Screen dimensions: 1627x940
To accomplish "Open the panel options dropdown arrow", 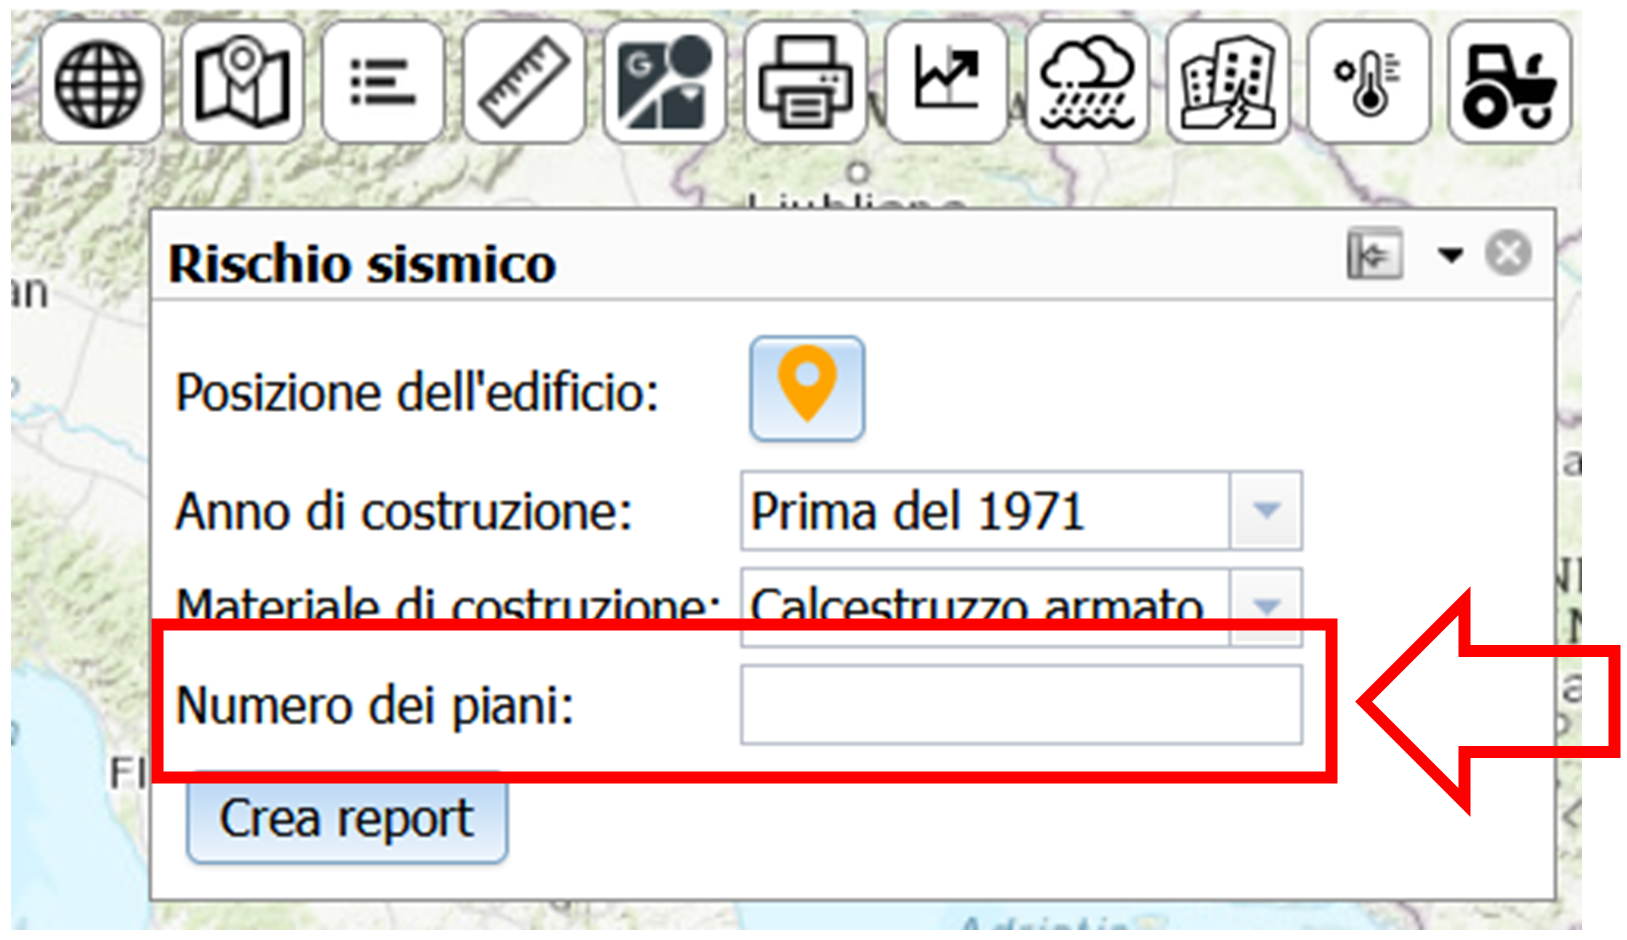I will 1450,255.
